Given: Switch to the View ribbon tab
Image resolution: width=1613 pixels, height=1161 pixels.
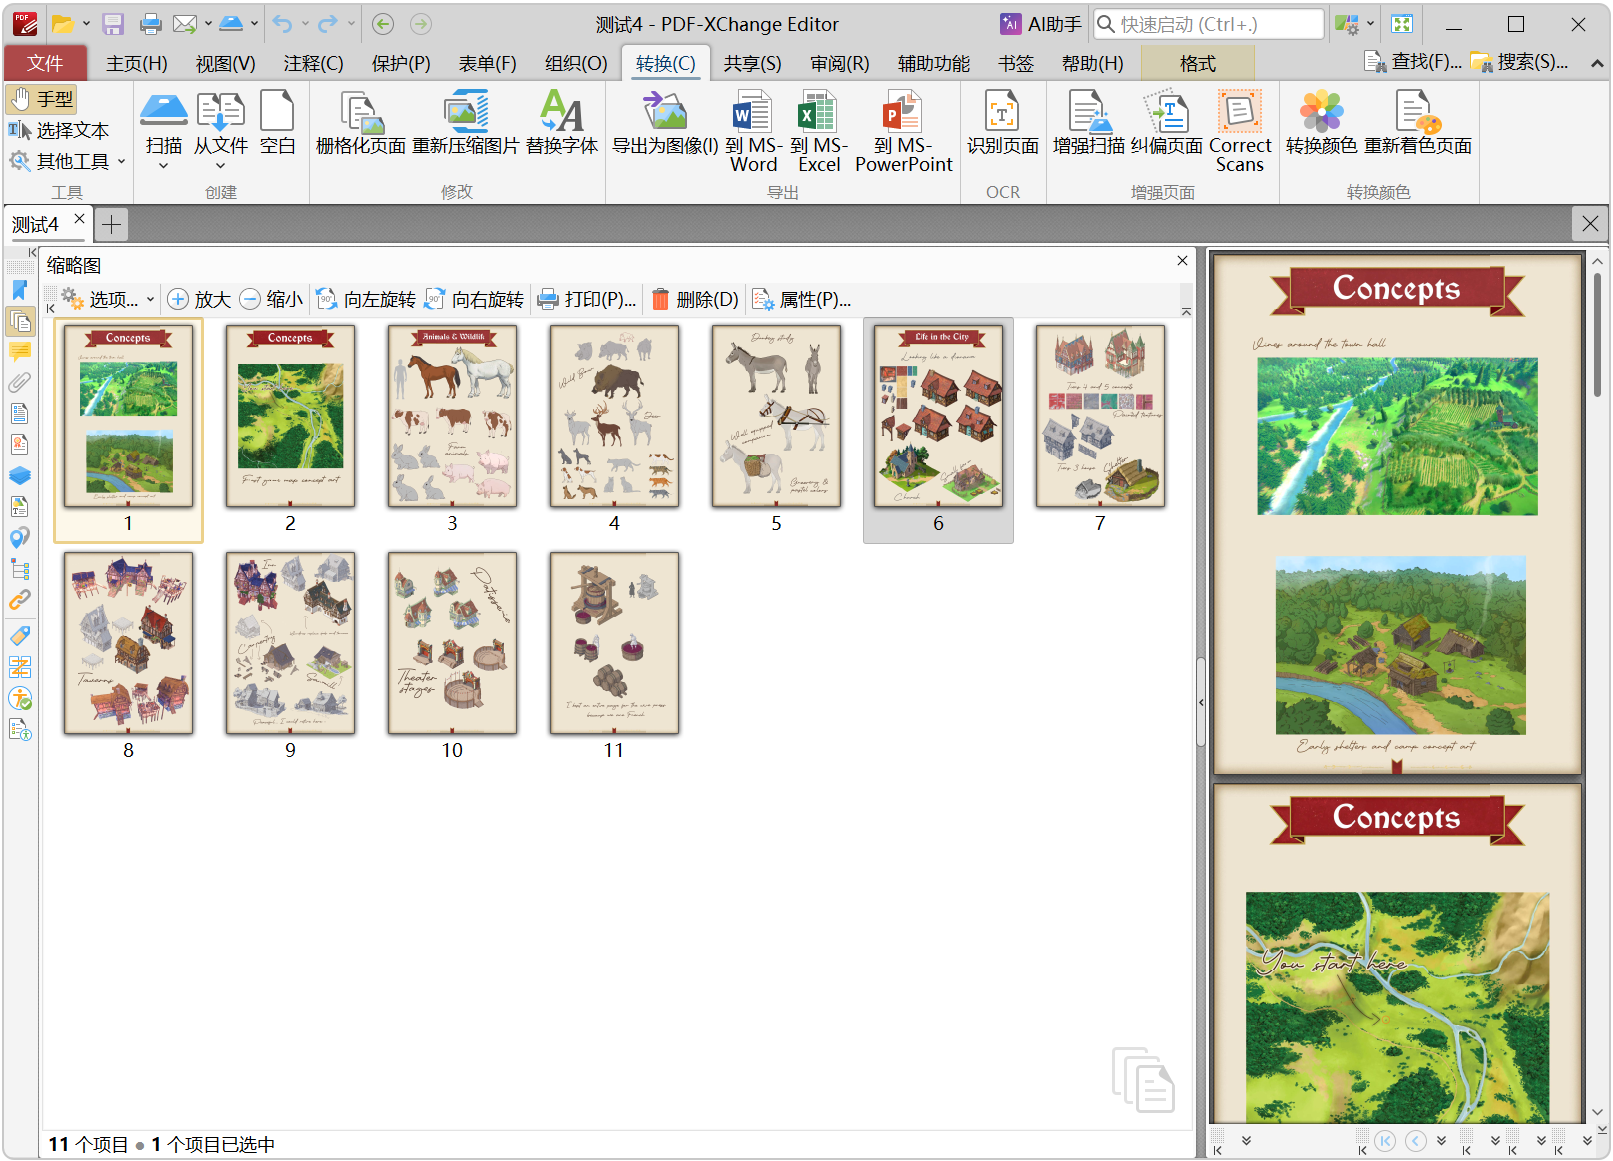Looking at the screenshot, I should [226, 63].
